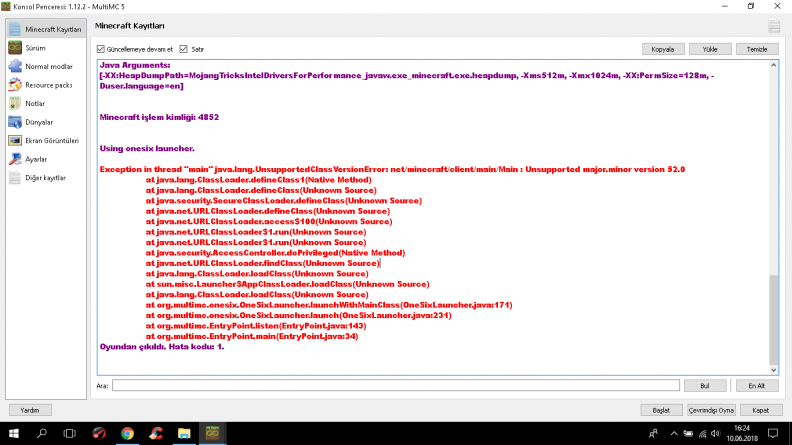Open the Notlar notes icon
Screen dimensions: 792x445
point(15,104)
